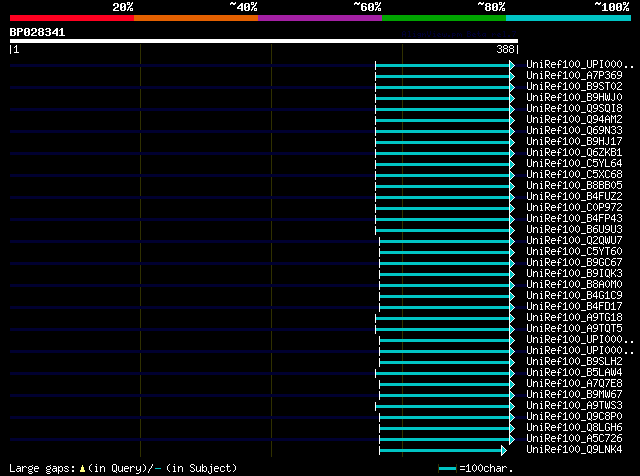Select the UniRef100_B9GC67 label

pos(574,262)
